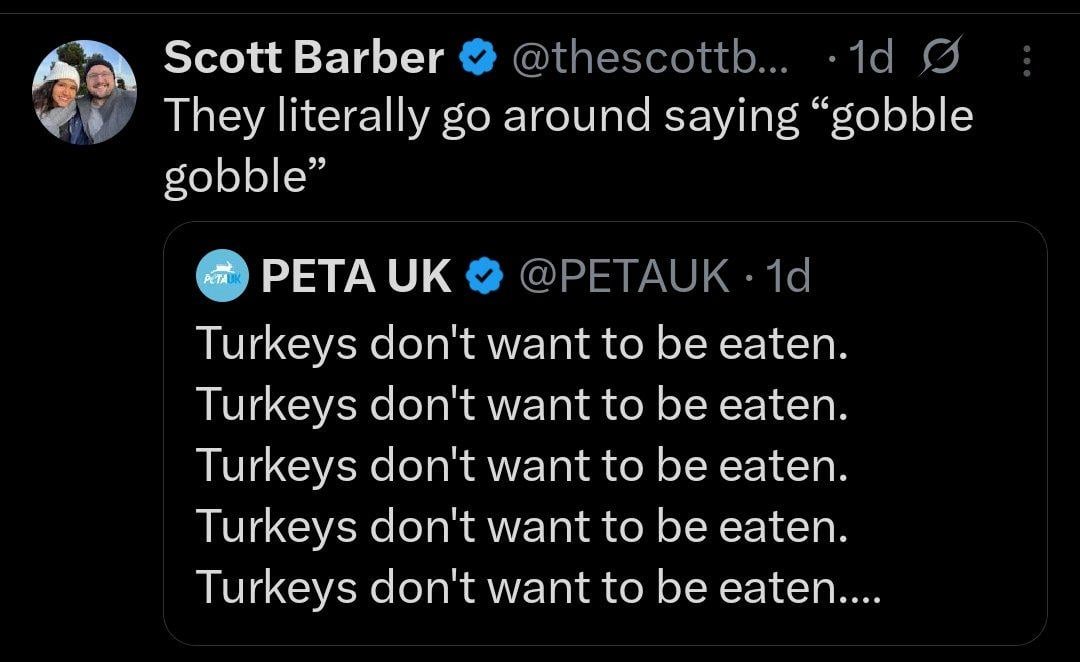
Task: Click the fourth "Turkeys don't want" line in quote
Action: click(521, 526)
